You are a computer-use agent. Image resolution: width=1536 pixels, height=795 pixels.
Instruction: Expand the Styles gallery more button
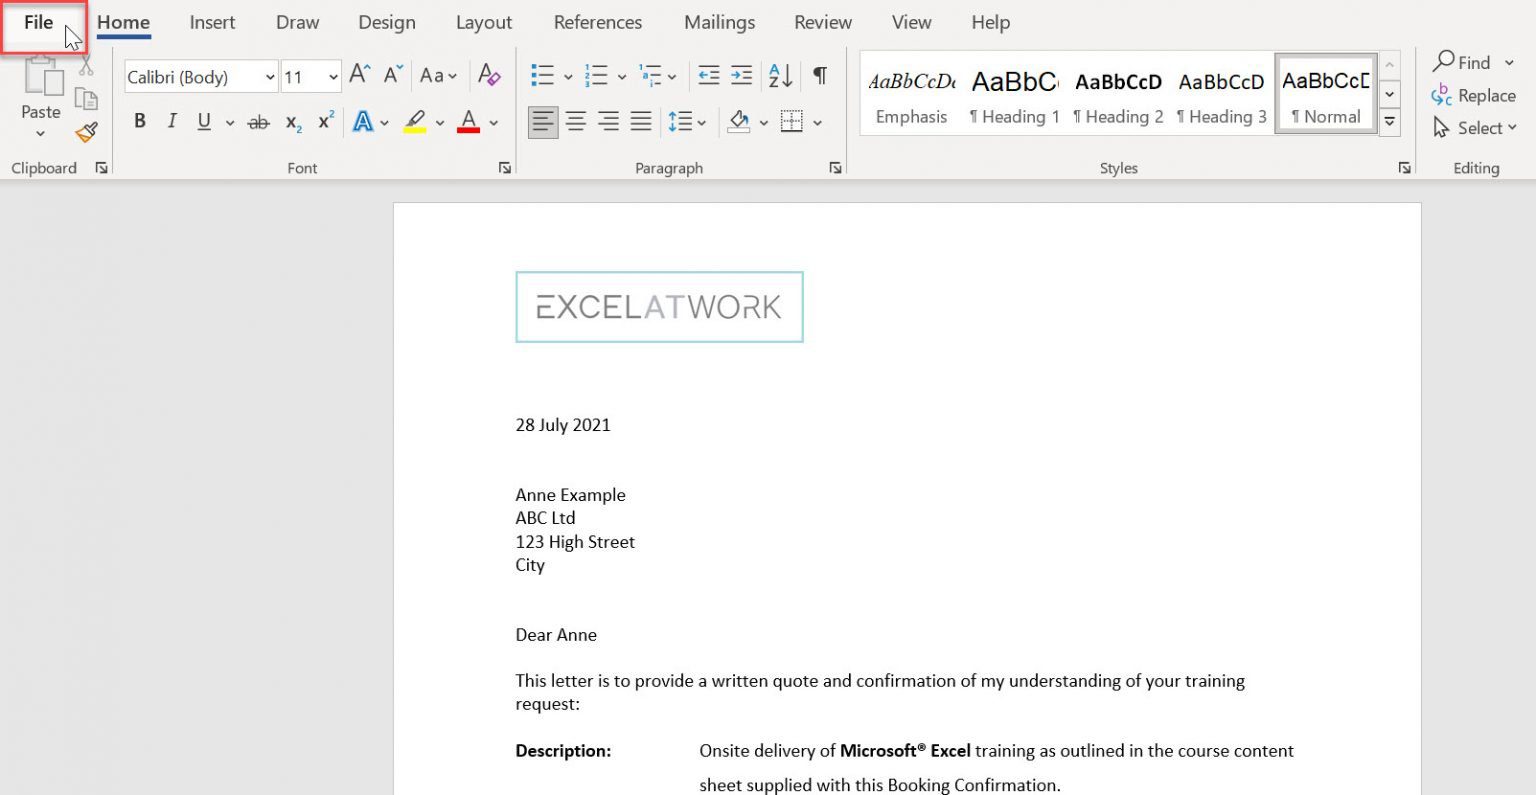pyautogui.click(x=1390, y=122)
